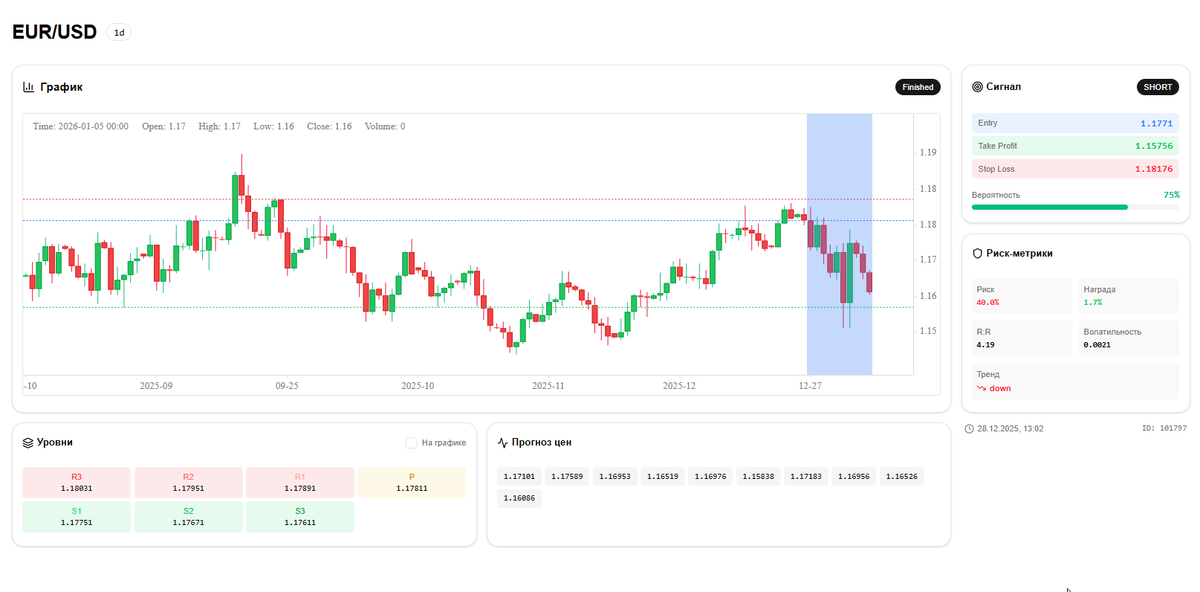Click the down-trend arrow icon under Тренд

pos(981,388)
